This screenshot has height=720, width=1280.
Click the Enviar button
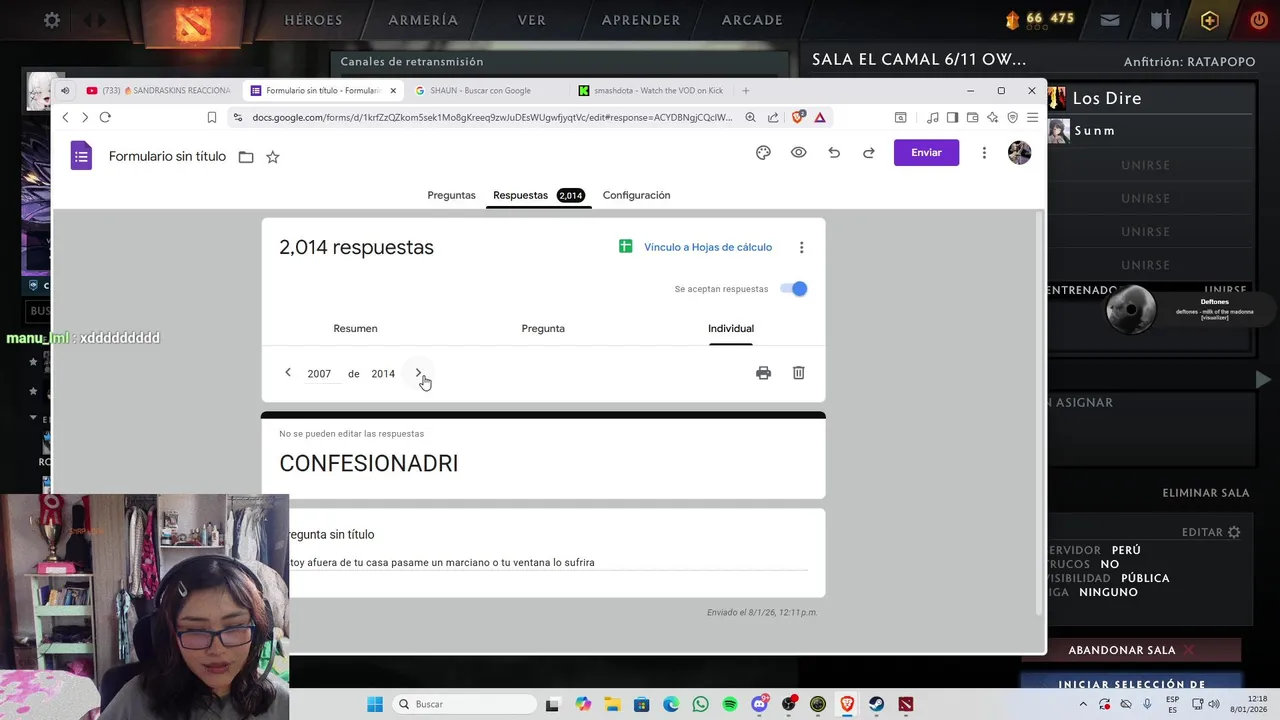tap(926, 153)
